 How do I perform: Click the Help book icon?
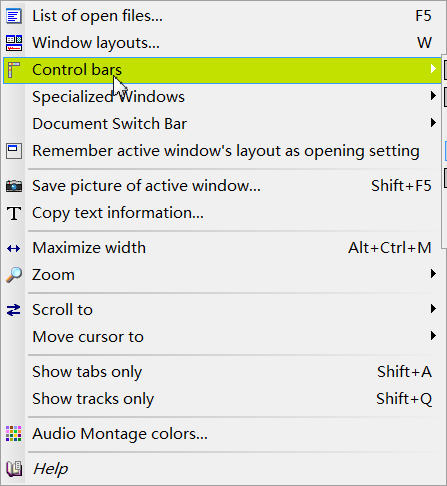tap(14, 469)
